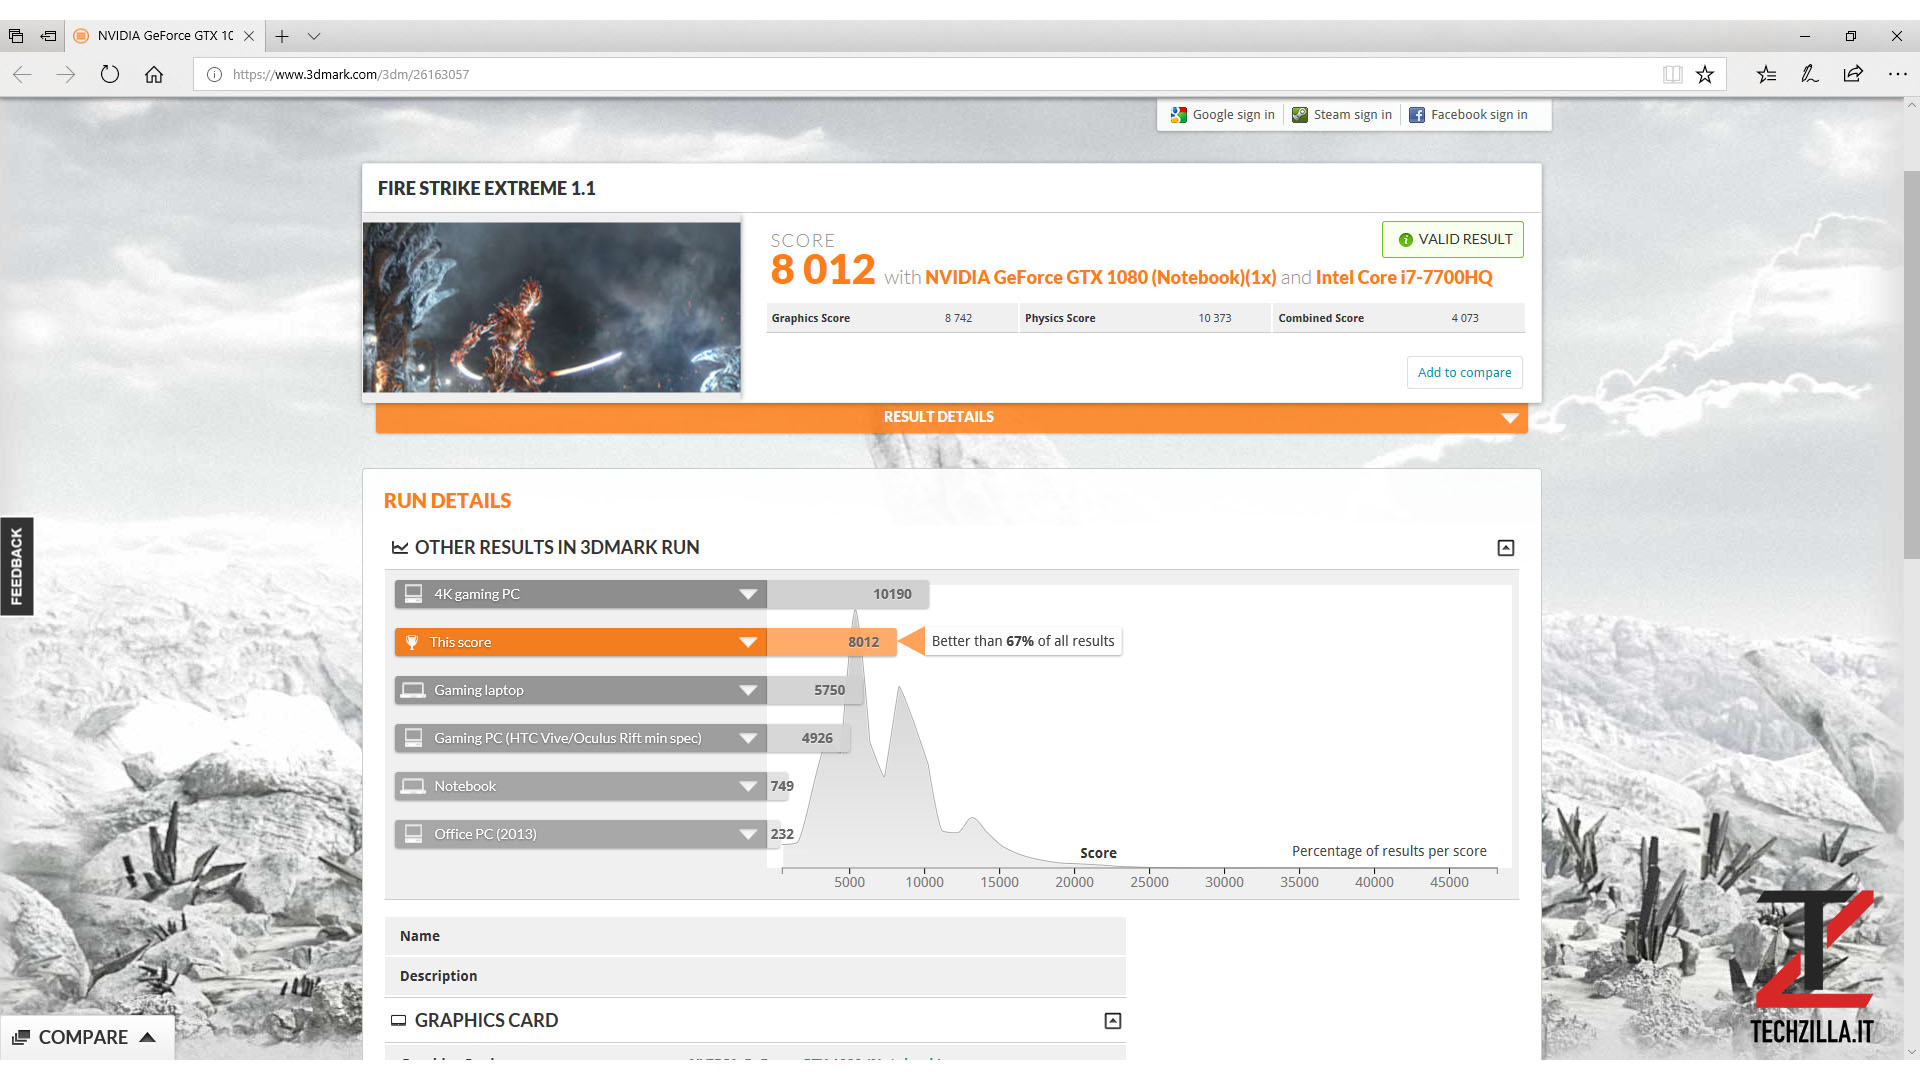The width and height of the screenshot is (1920, 1080).
Task: Sign in with Google
Action: click(1223, 115)
